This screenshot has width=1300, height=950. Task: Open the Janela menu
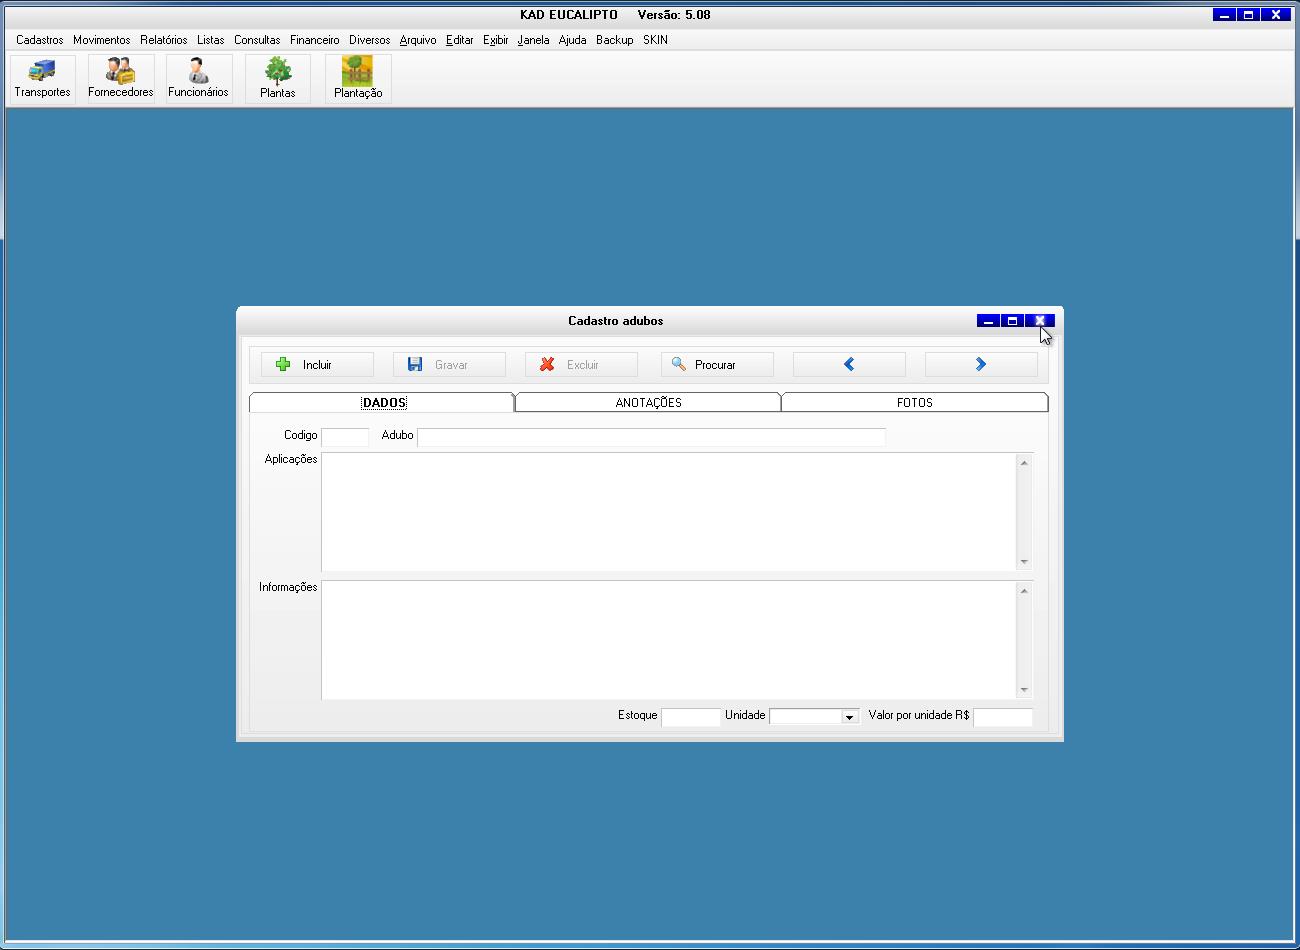[x=533, y=40]
